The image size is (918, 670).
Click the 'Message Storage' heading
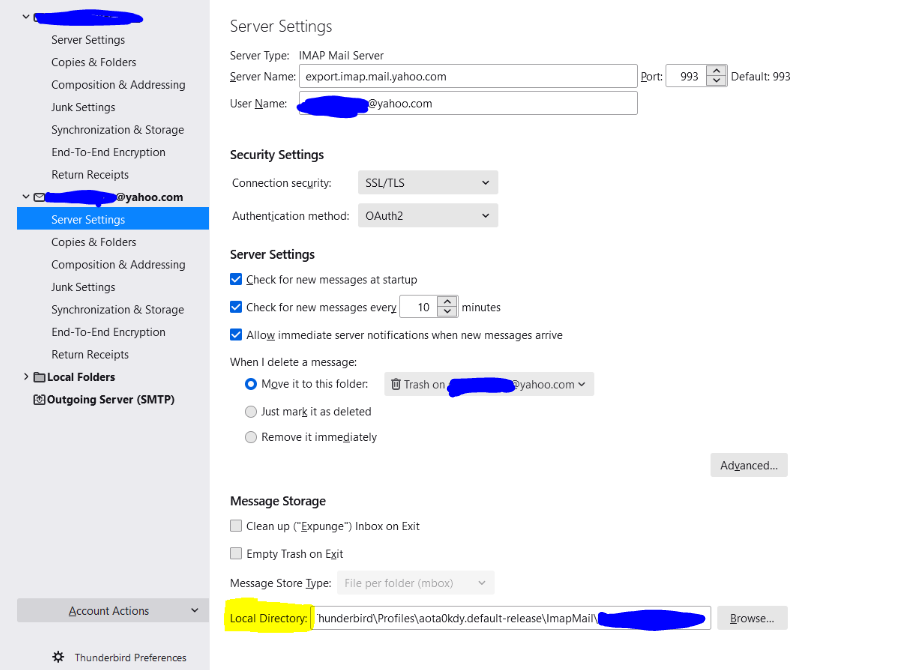[x=278, y=501]
